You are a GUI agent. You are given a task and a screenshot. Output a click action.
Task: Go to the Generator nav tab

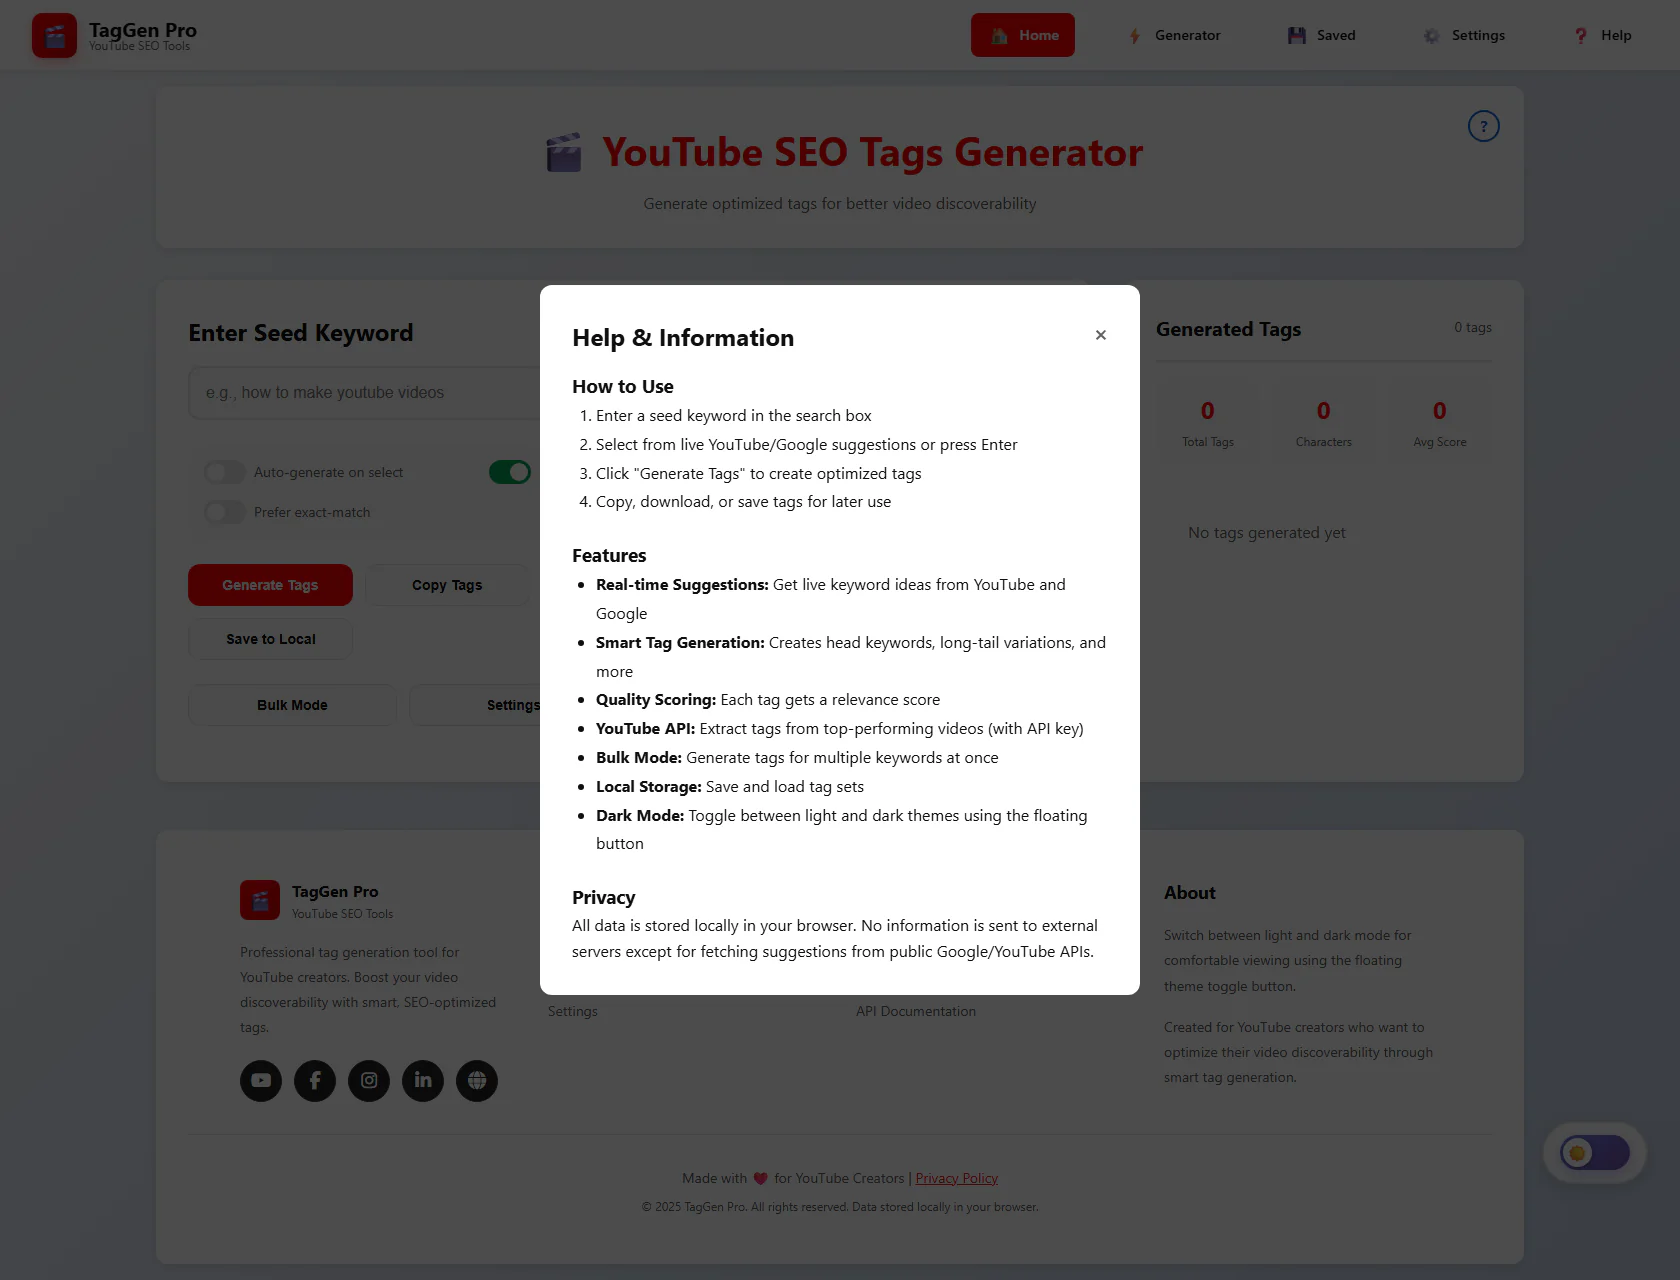click(x=1174, y=35)
